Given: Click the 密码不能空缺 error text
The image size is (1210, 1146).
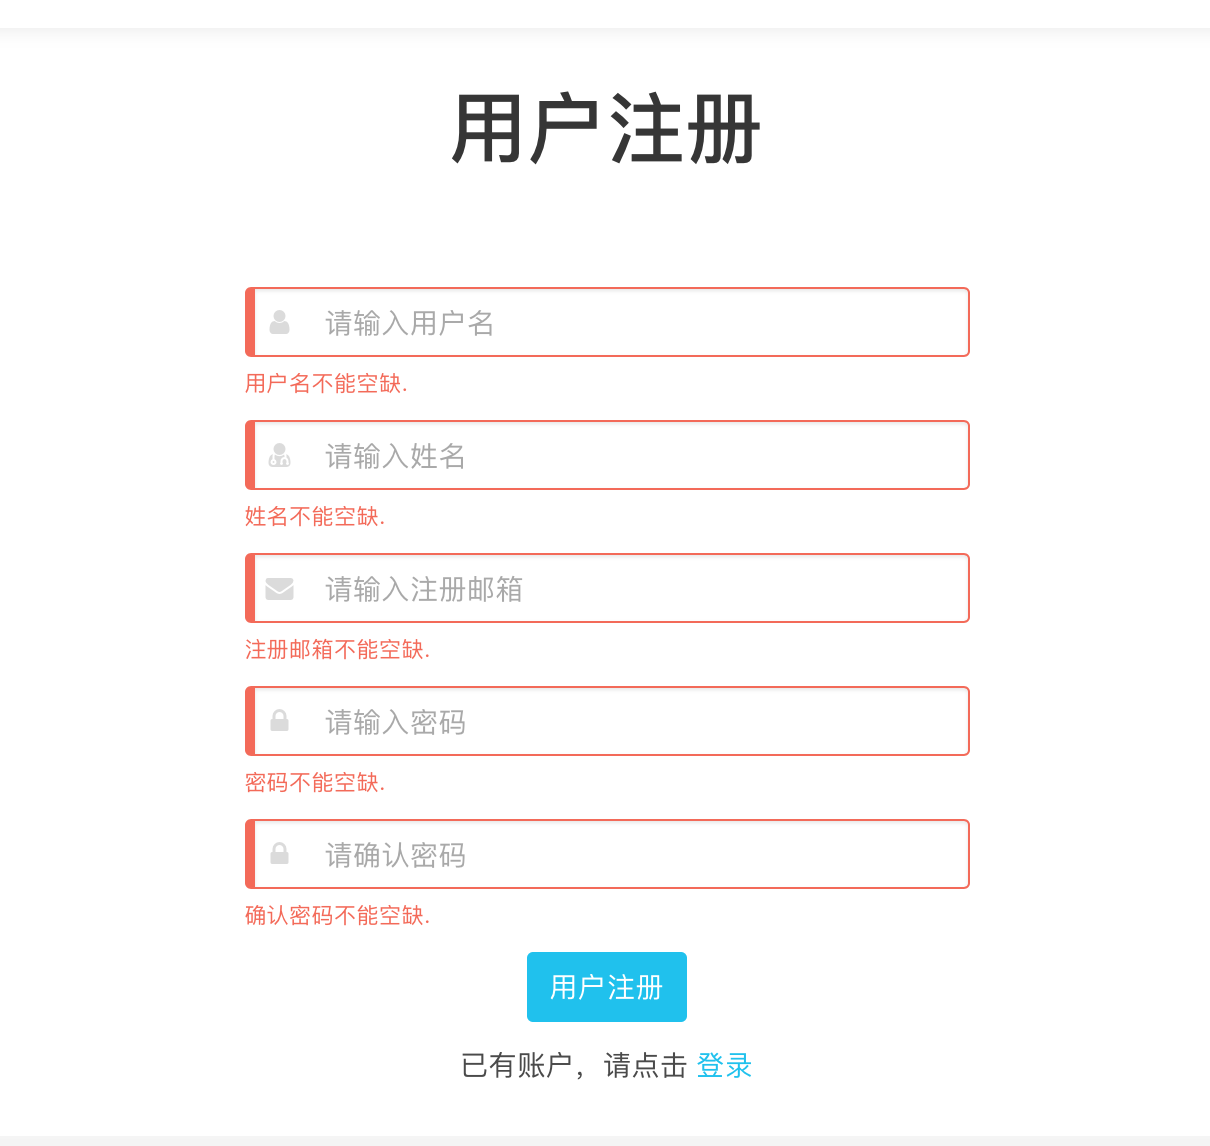Looking at the screenshot, I should pos(315,783).
